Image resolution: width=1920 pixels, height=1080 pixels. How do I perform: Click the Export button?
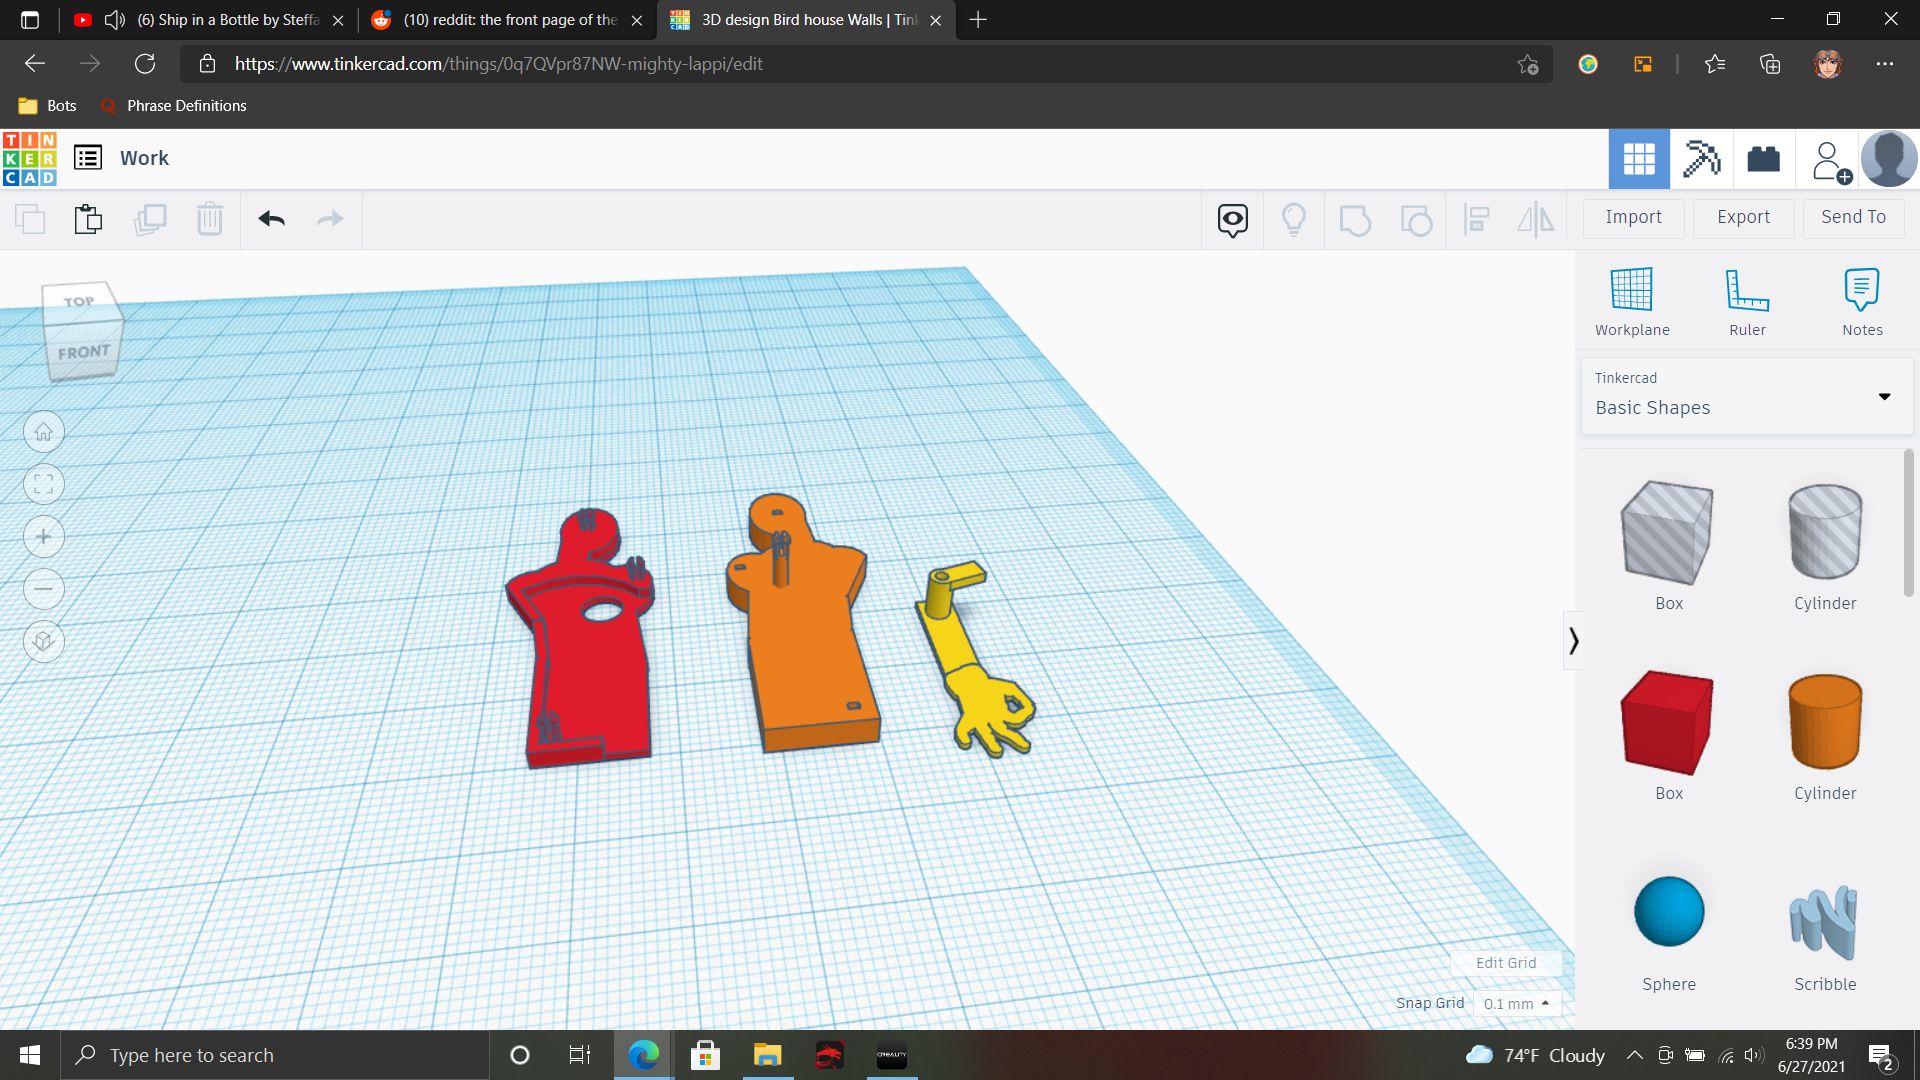coord(1742,217)
